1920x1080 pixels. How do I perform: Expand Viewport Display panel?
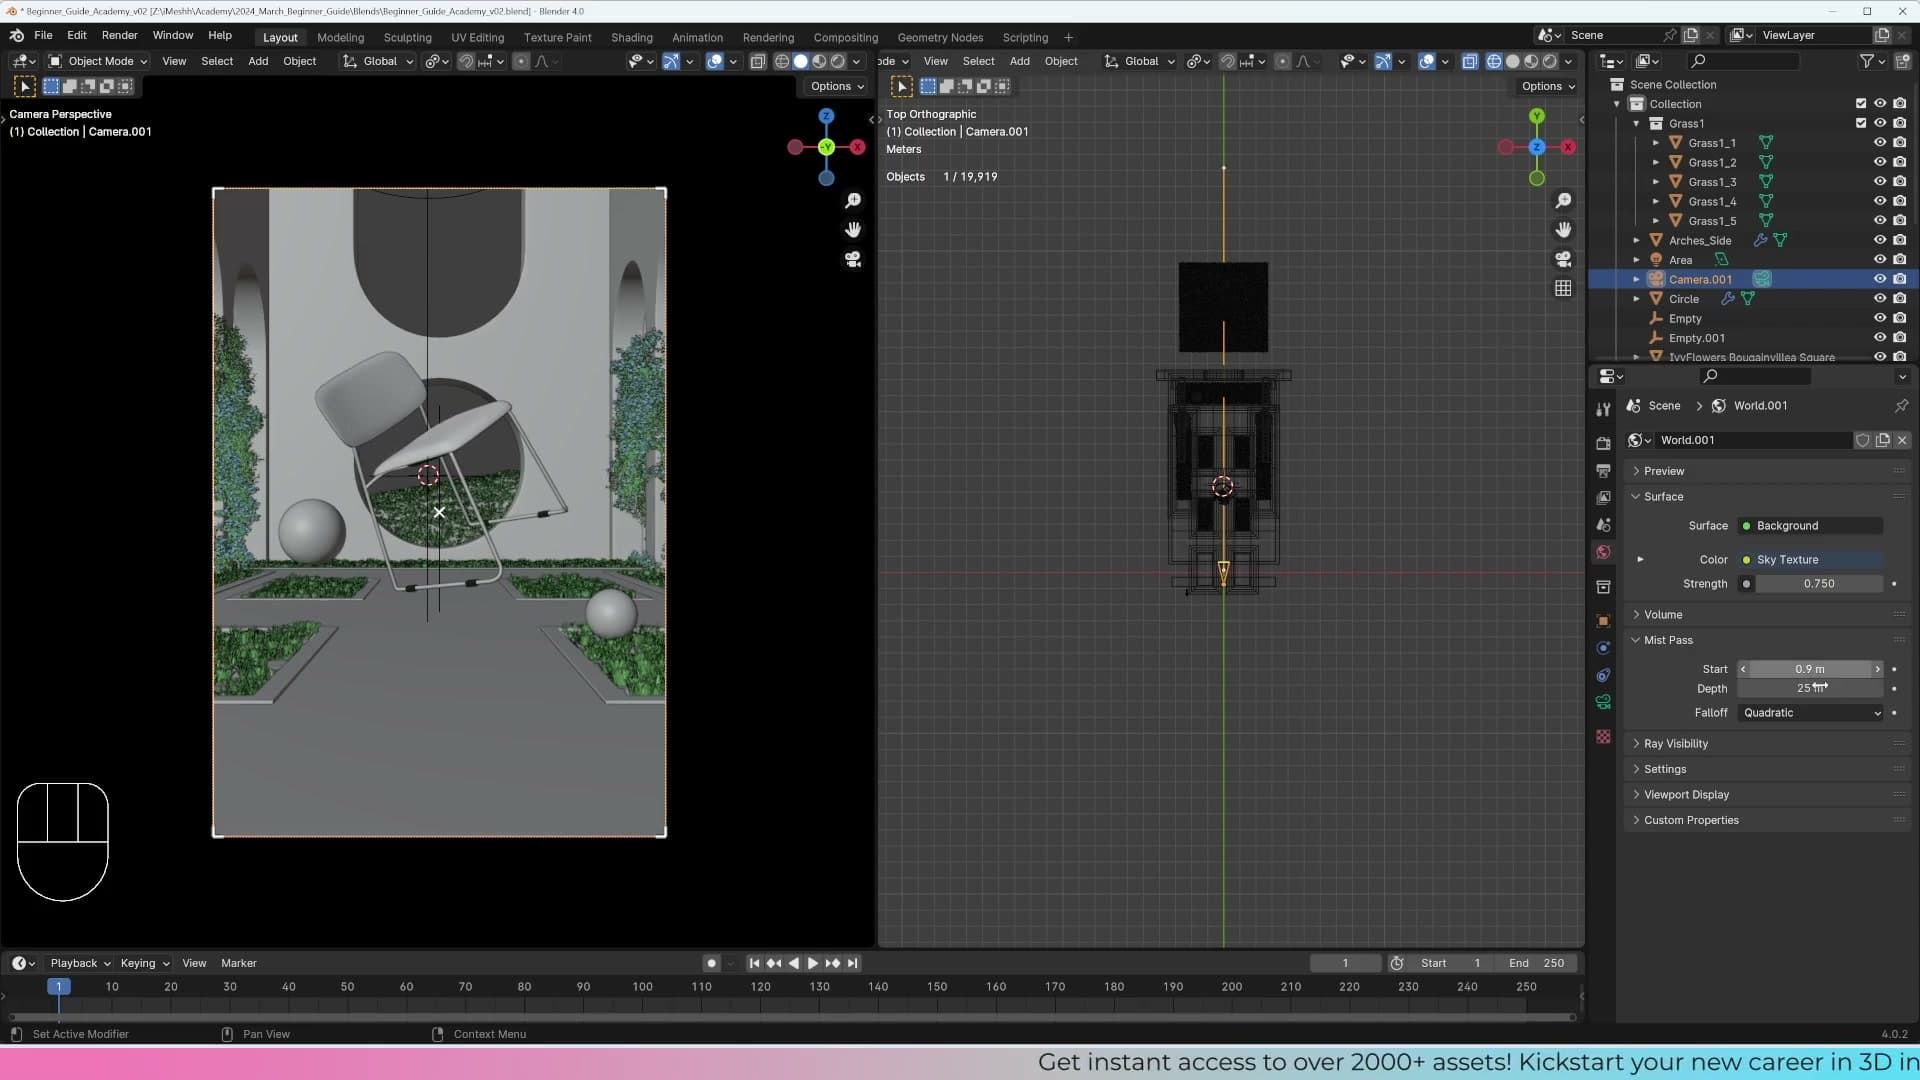(1686, 795)
